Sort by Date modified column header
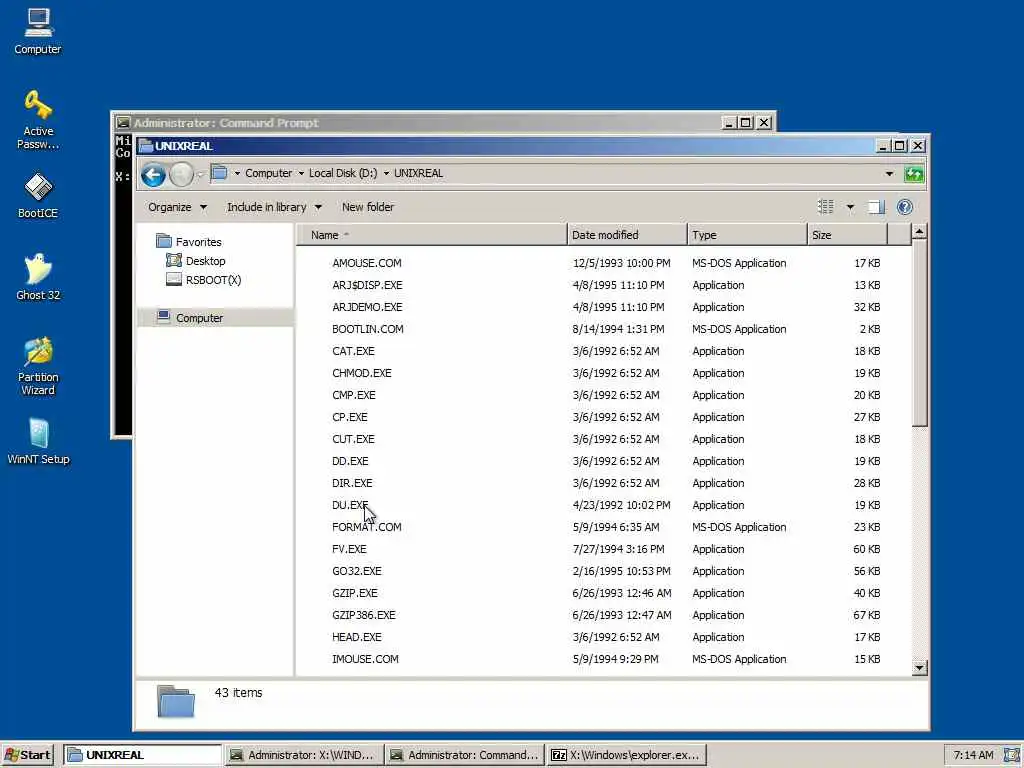1024x768 pixels. pyautogui.click(x=627, y=235)
